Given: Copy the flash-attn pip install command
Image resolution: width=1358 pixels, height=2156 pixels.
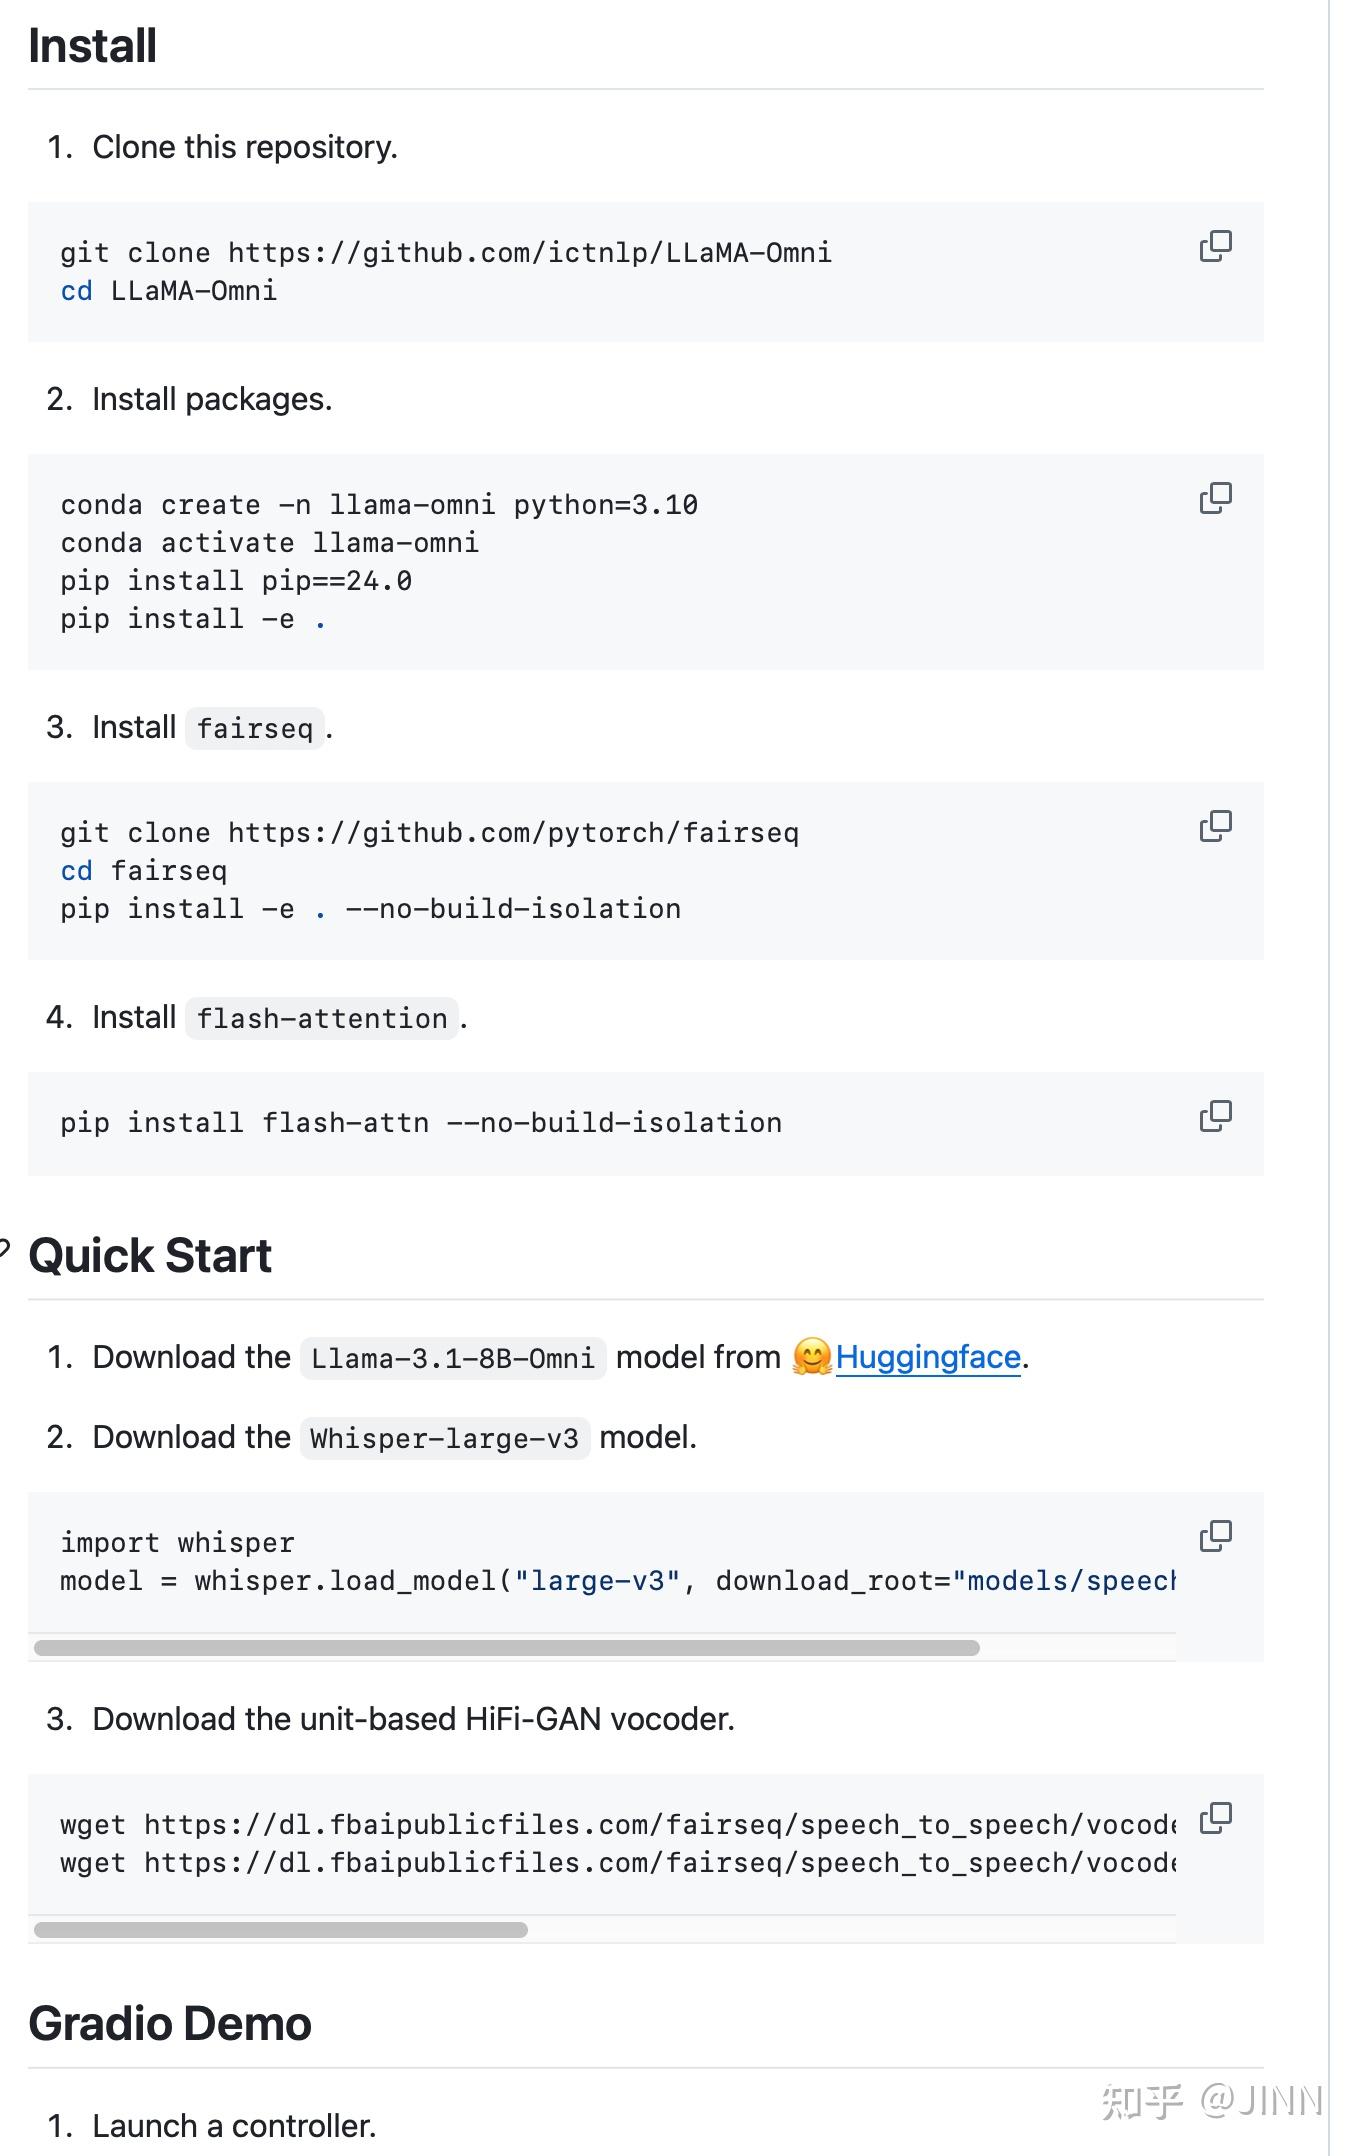Looking at the screenshot, I should (1215, 1116).
